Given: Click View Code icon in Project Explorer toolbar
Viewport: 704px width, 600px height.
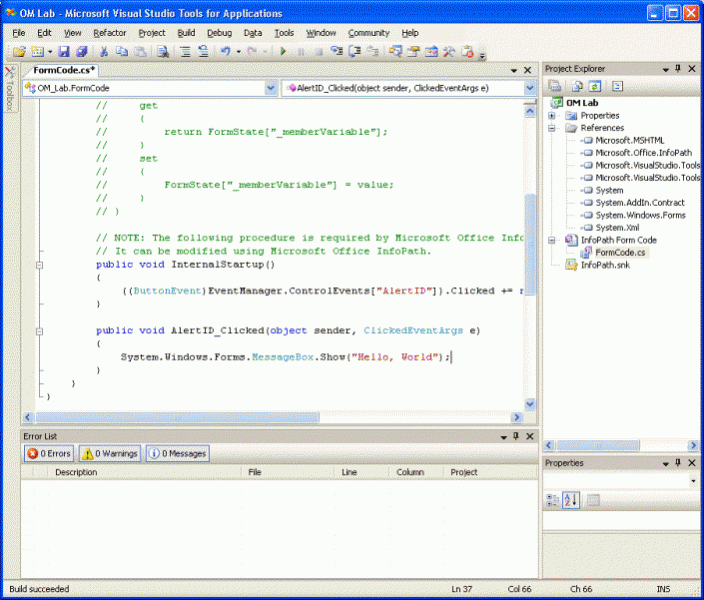Looking at the screenshot, I should click(617, 86).
